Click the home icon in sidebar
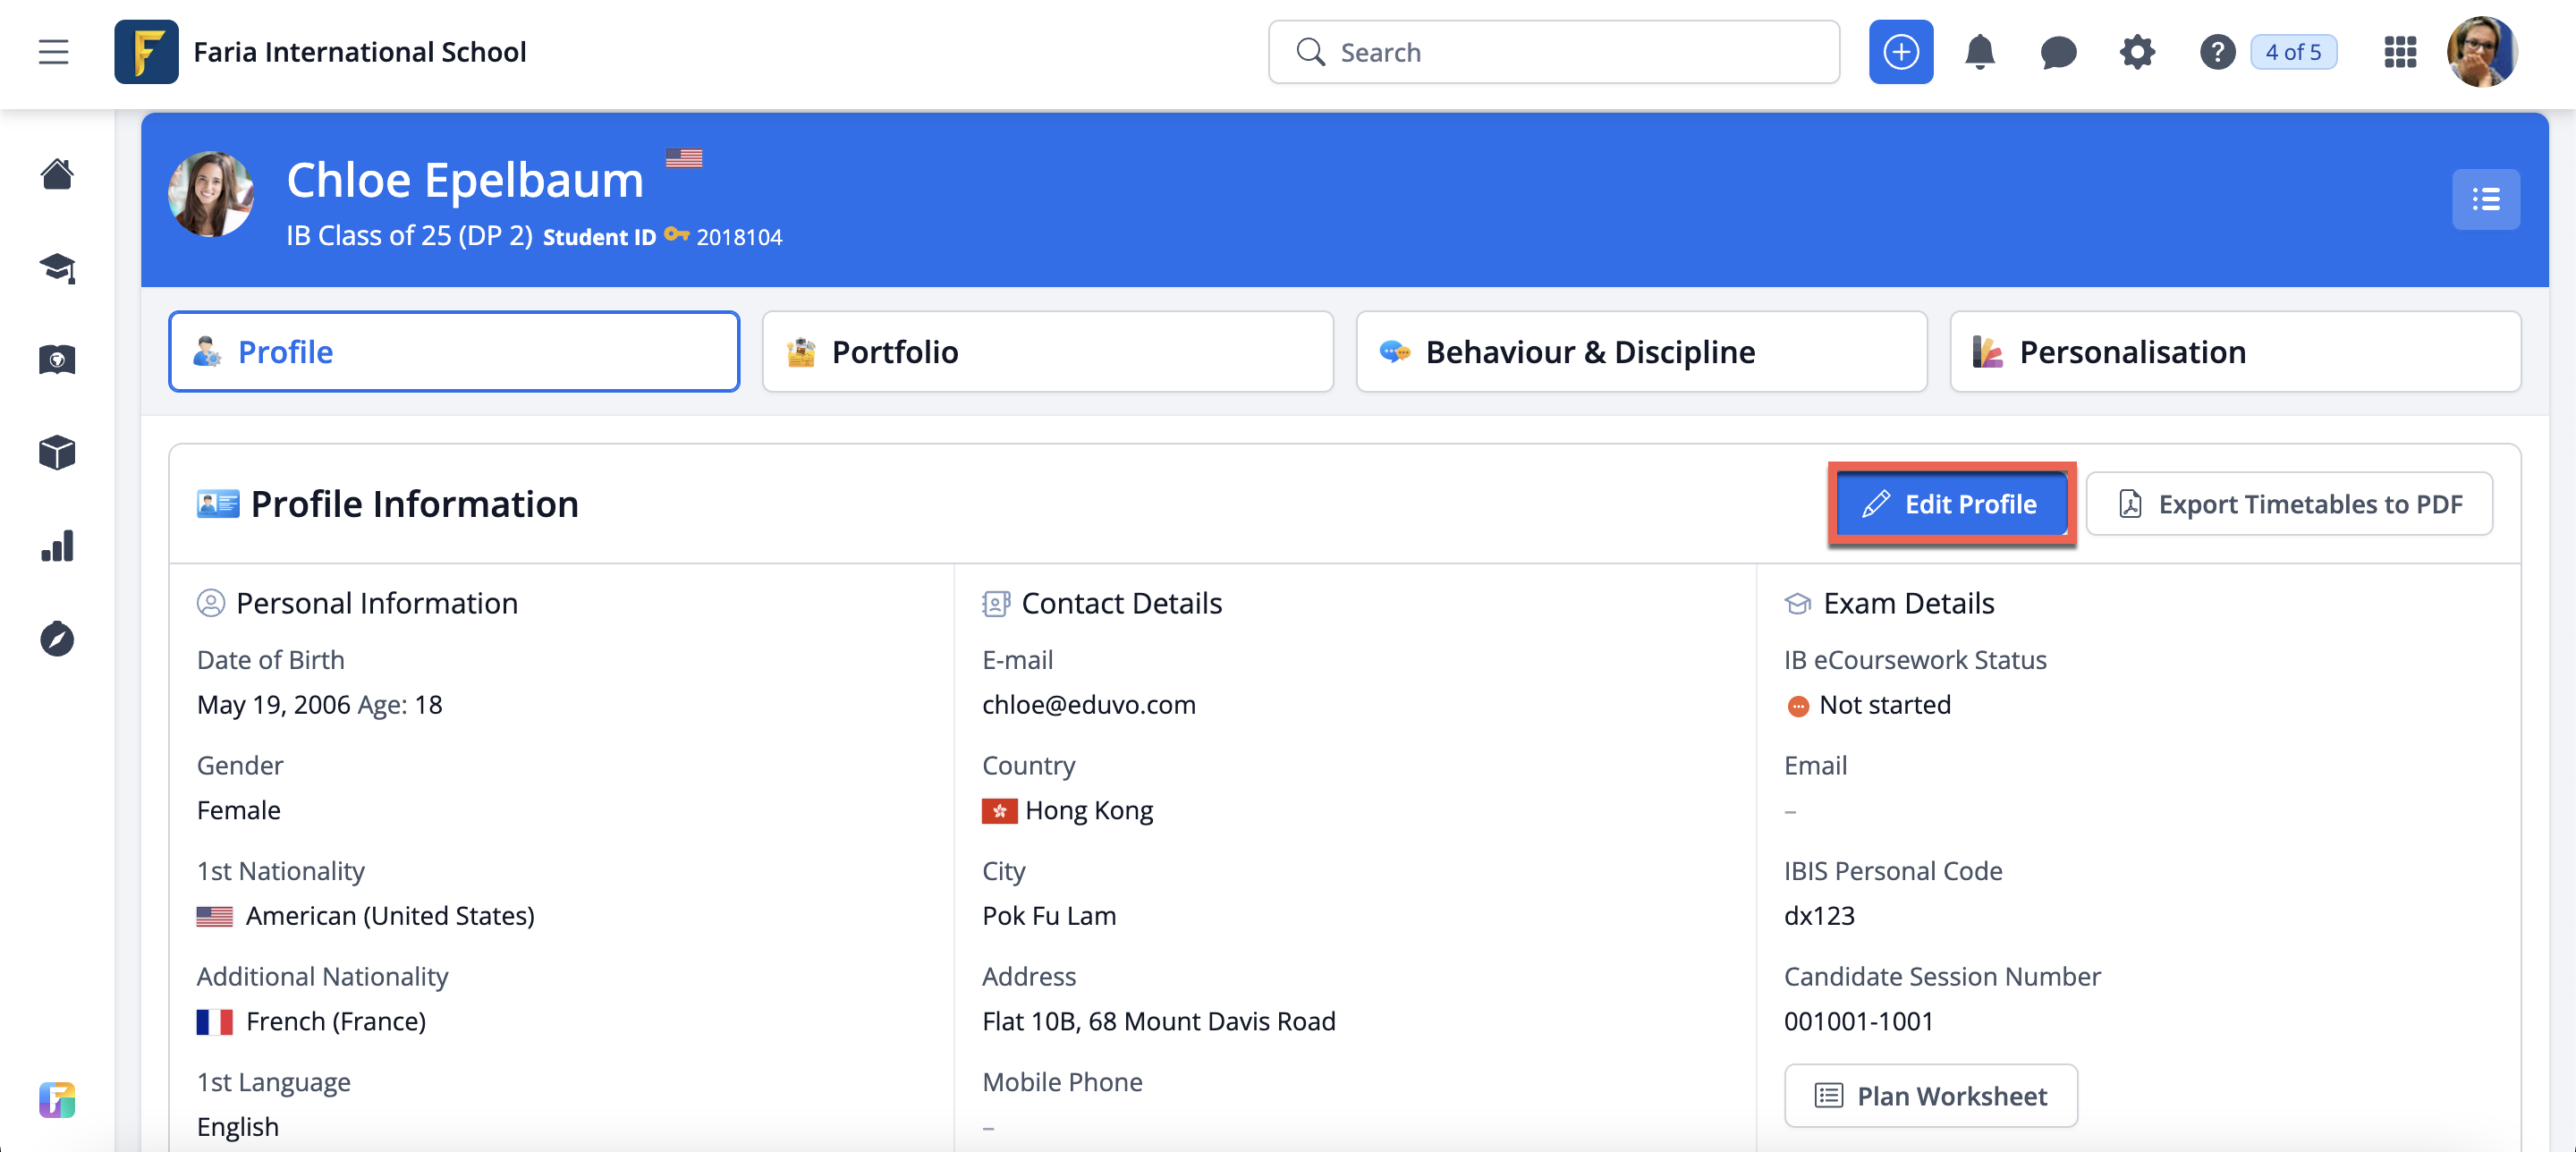This screenshot has height=1152, width=2576. coord(57,174)
